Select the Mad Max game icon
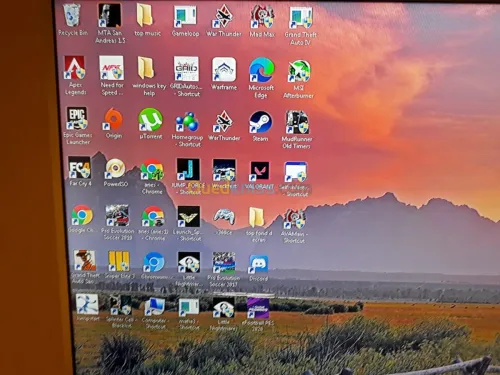The height and width of the screenshot is (375, 500). click(x=262, y=16)
